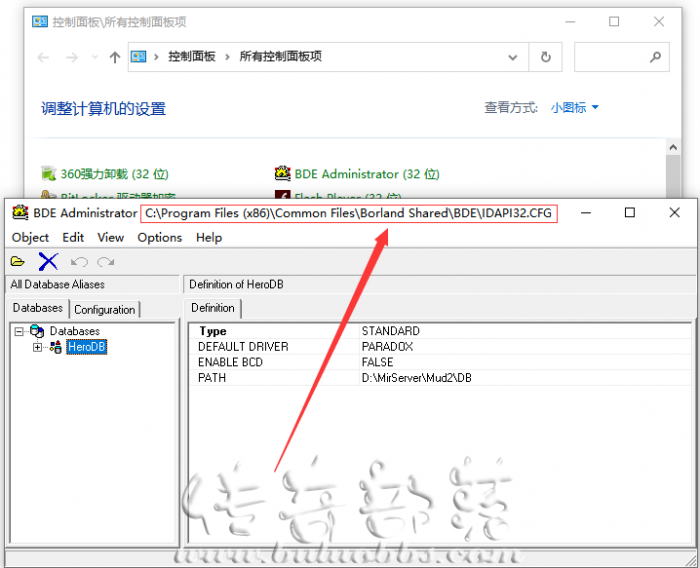This screenshot has height=568, width=700.
Task: Click the Open Configuration folder icon
Action: coord(18,262)
